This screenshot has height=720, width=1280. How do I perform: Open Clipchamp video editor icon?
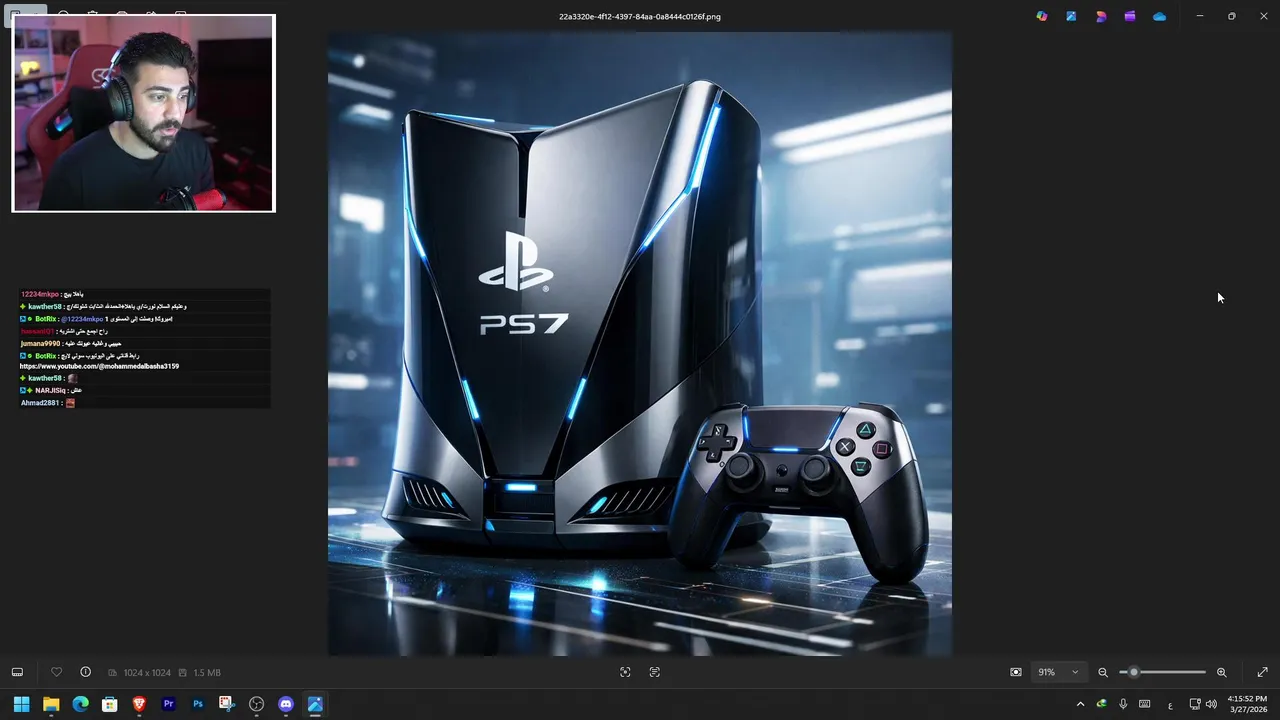coord(1130,16)
